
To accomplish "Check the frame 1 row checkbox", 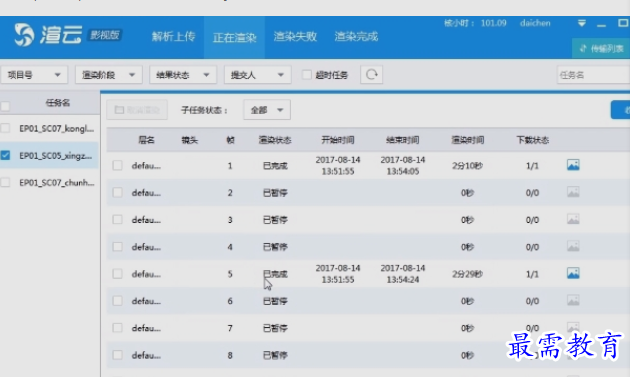I will (117, 165).
